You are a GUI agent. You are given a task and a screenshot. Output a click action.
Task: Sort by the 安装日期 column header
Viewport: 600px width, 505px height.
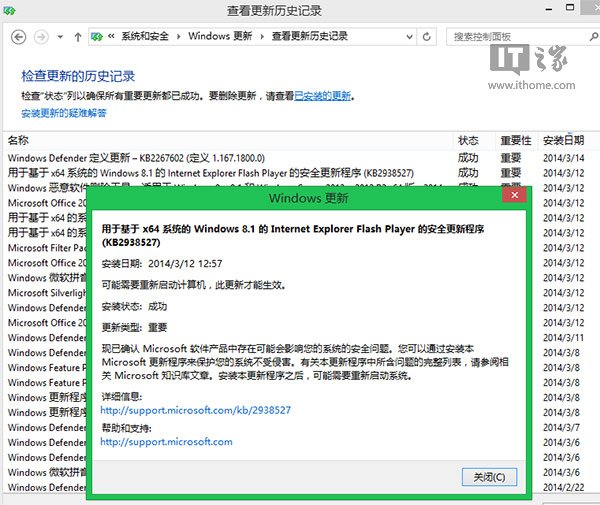tap(567, 141)
